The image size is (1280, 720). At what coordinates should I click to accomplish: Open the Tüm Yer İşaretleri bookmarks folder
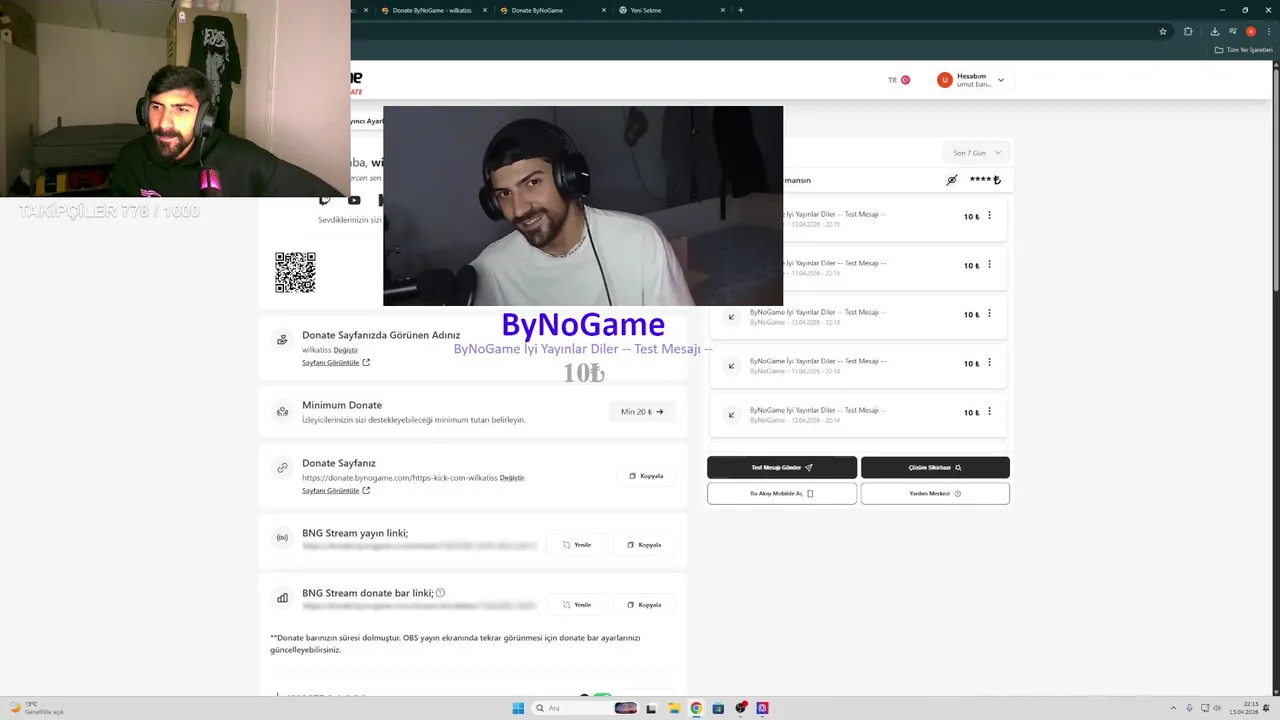pos(1244,50)
